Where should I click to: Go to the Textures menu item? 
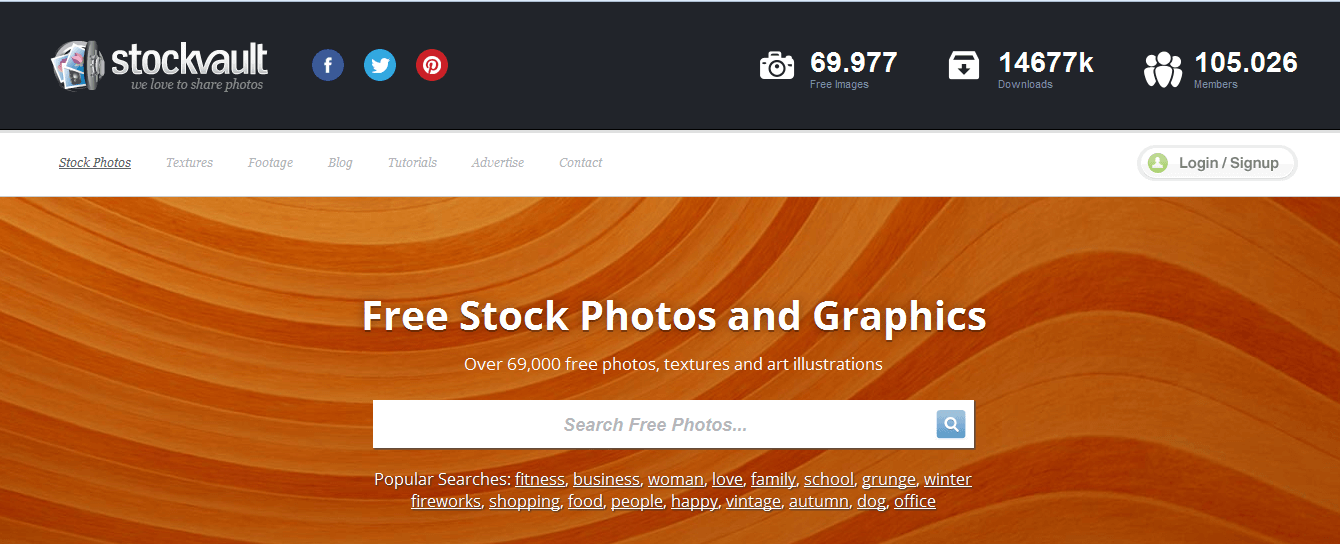[190, 162]
